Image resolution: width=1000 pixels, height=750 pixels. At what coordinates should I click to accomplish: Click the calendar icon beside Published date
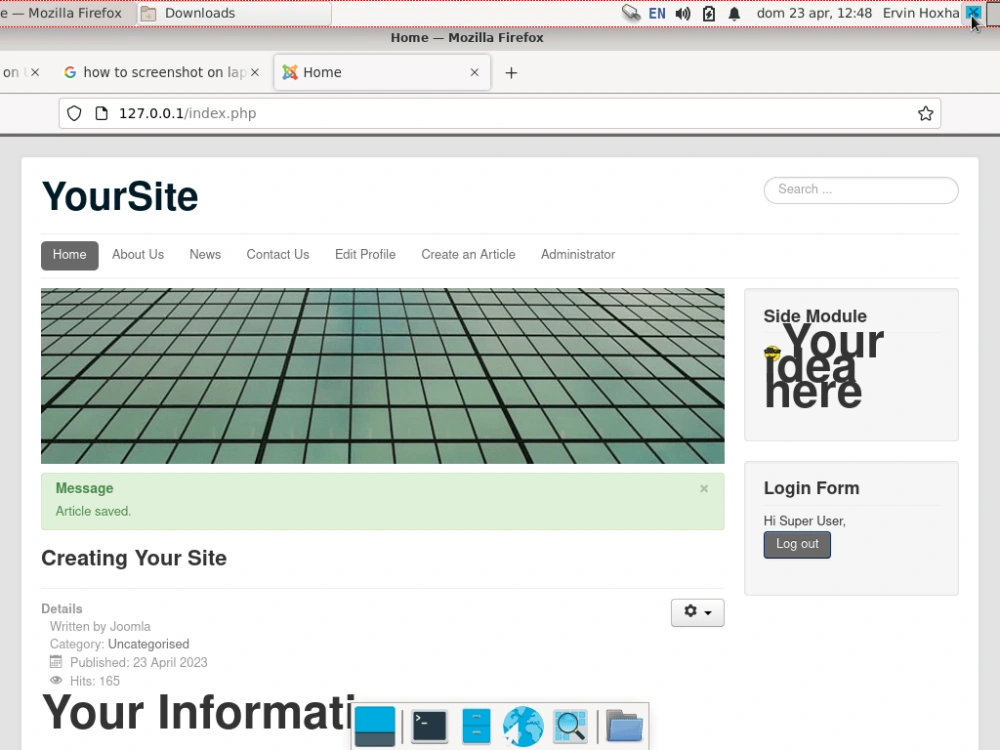(x=56, y=661)
